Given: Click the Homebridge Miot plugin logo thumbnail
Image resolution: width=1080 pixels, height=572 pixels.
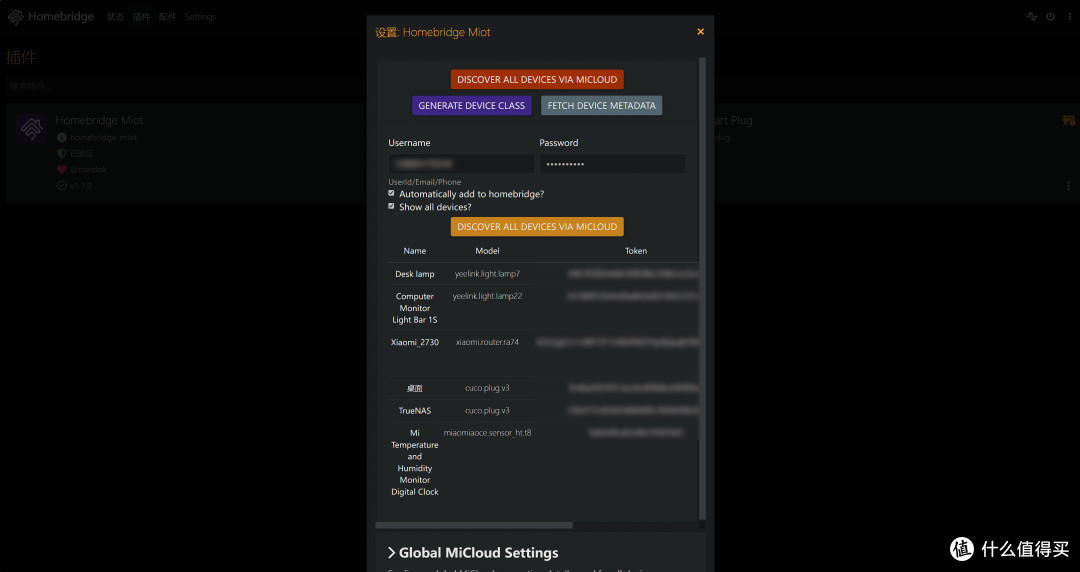Looking at the screenshot, I should coord(32,129).
